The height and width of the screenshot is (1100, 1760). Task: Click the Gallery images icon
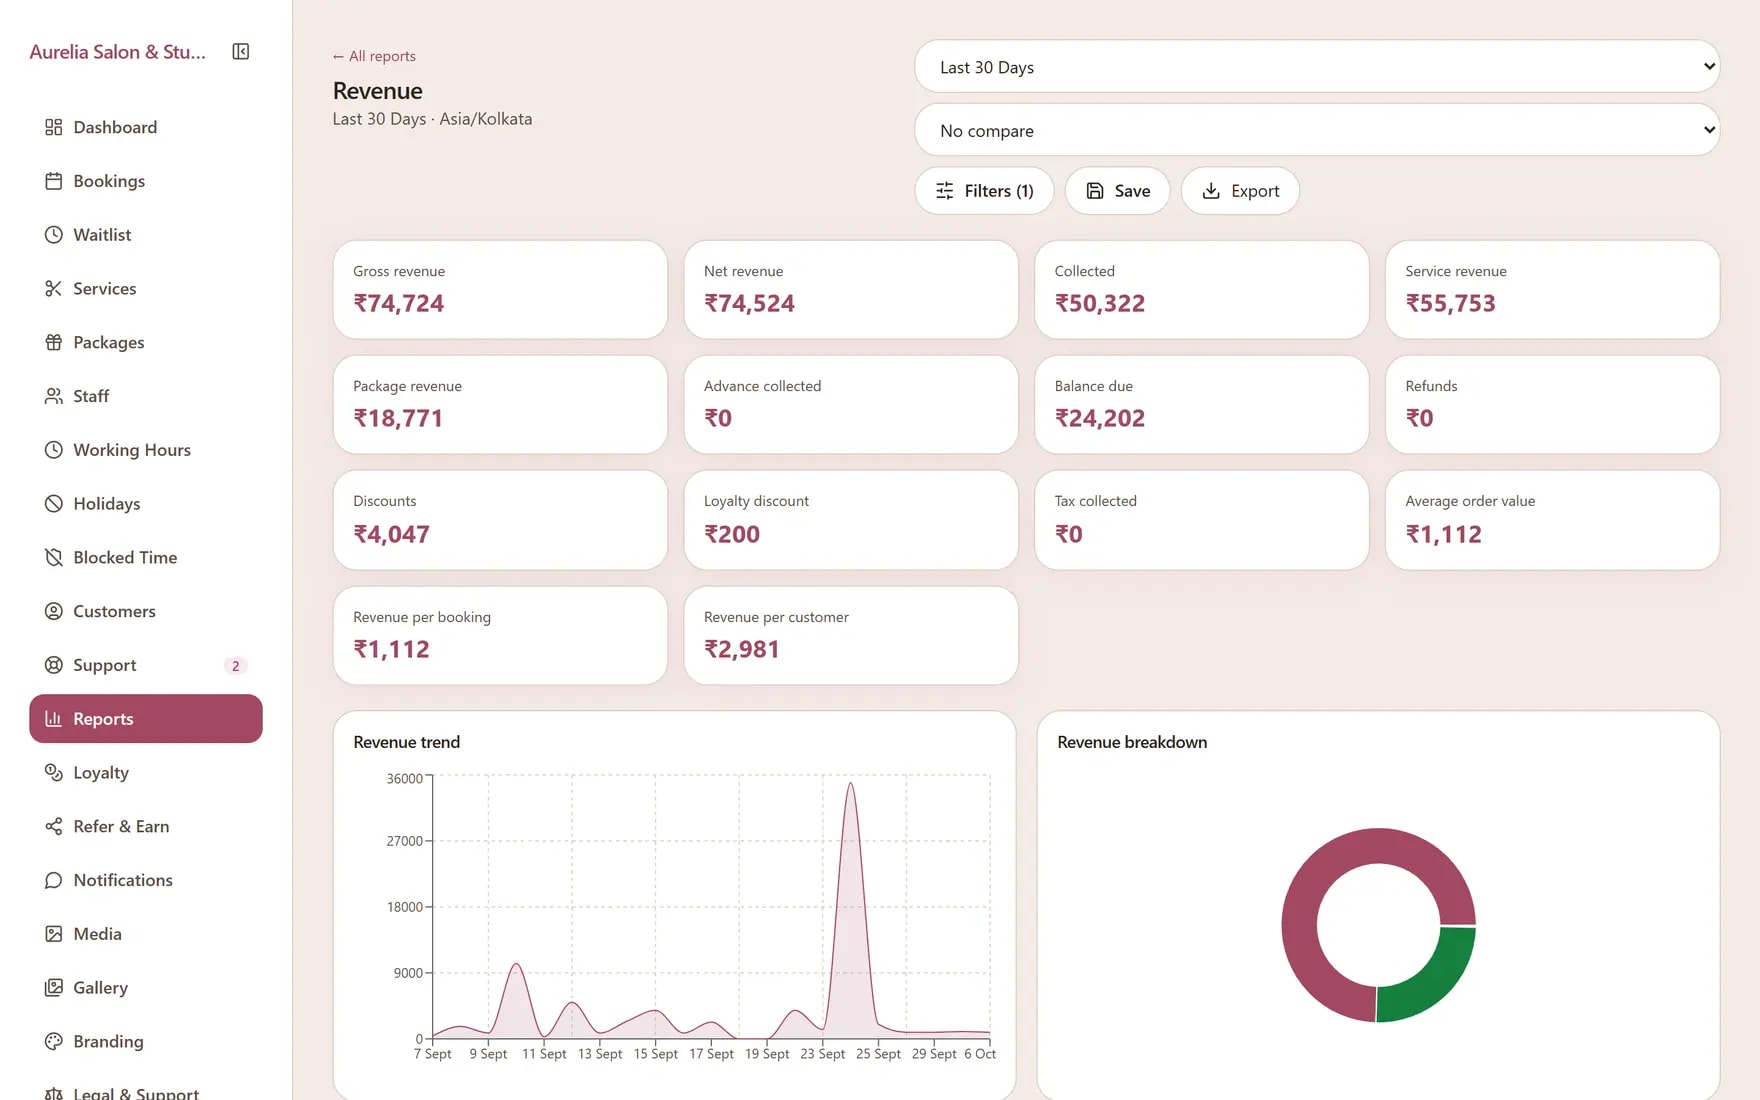pyautogui.click(x=53, y=988)
